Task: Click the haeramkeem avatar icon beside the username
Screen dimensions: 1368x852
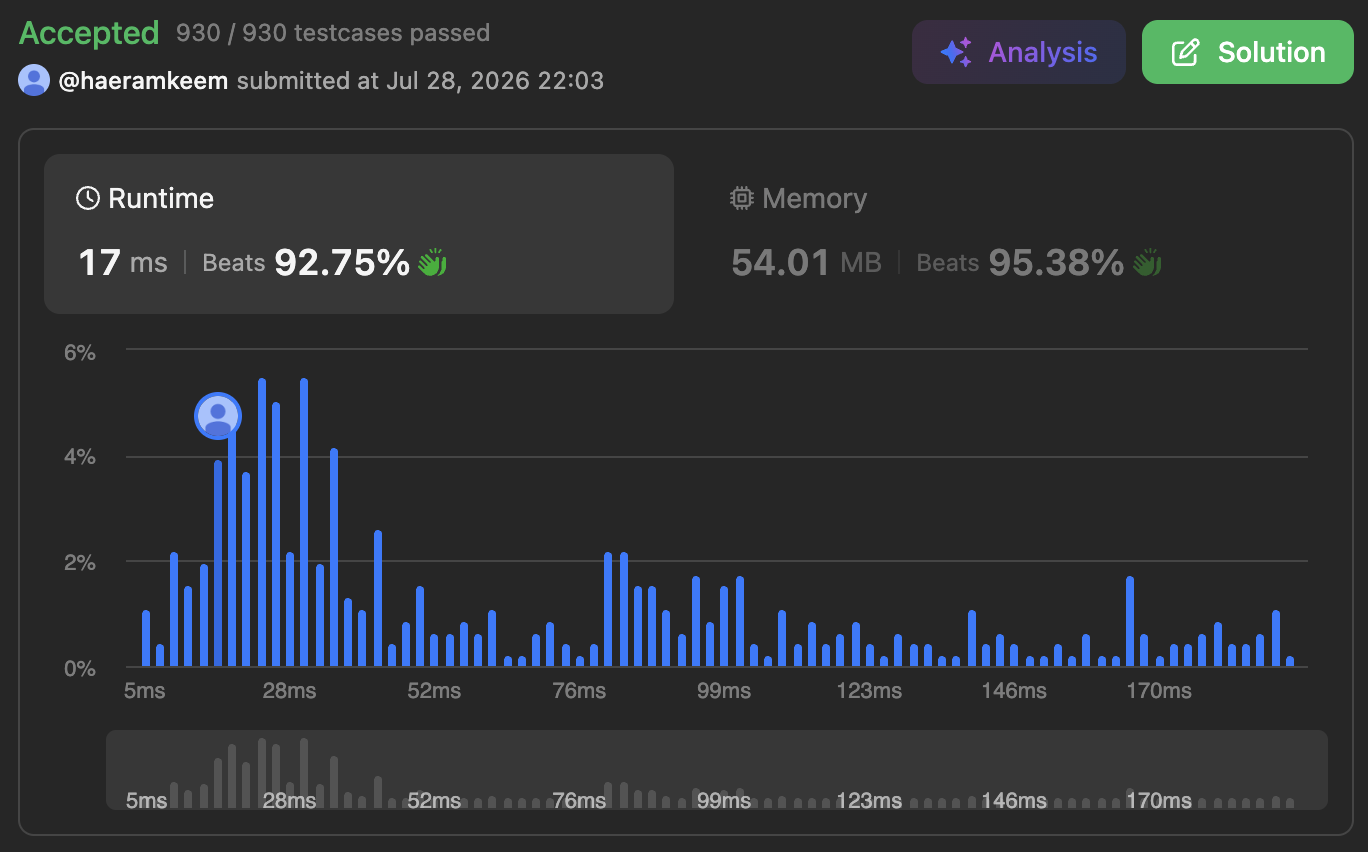Action: [x=34, y=80]
